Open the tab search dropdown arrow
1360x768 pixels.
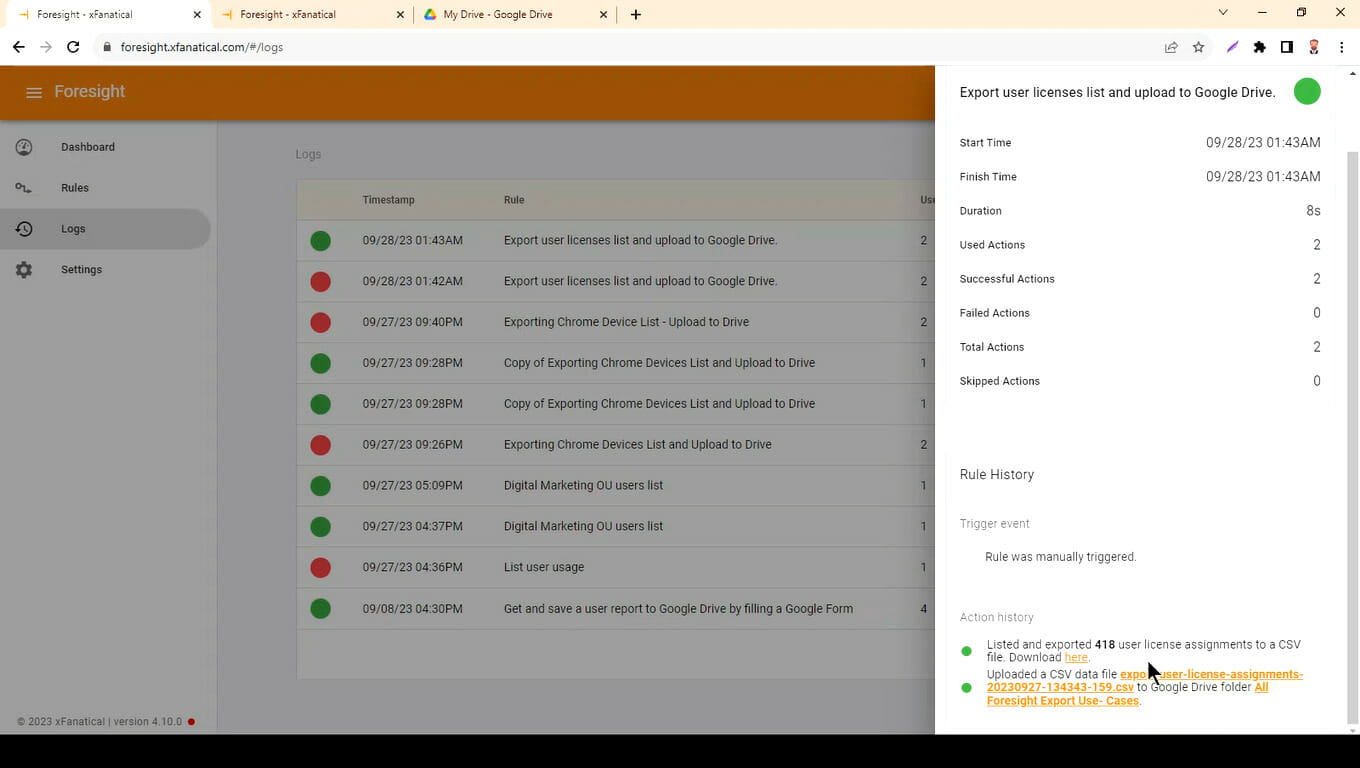click(1222, 11)
